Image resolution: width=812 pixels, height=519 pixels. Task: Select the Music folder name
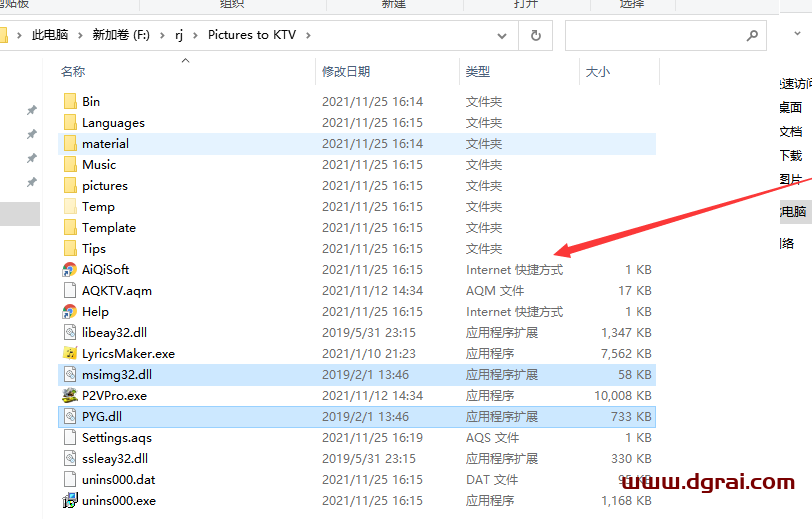(x=99, y=165)
